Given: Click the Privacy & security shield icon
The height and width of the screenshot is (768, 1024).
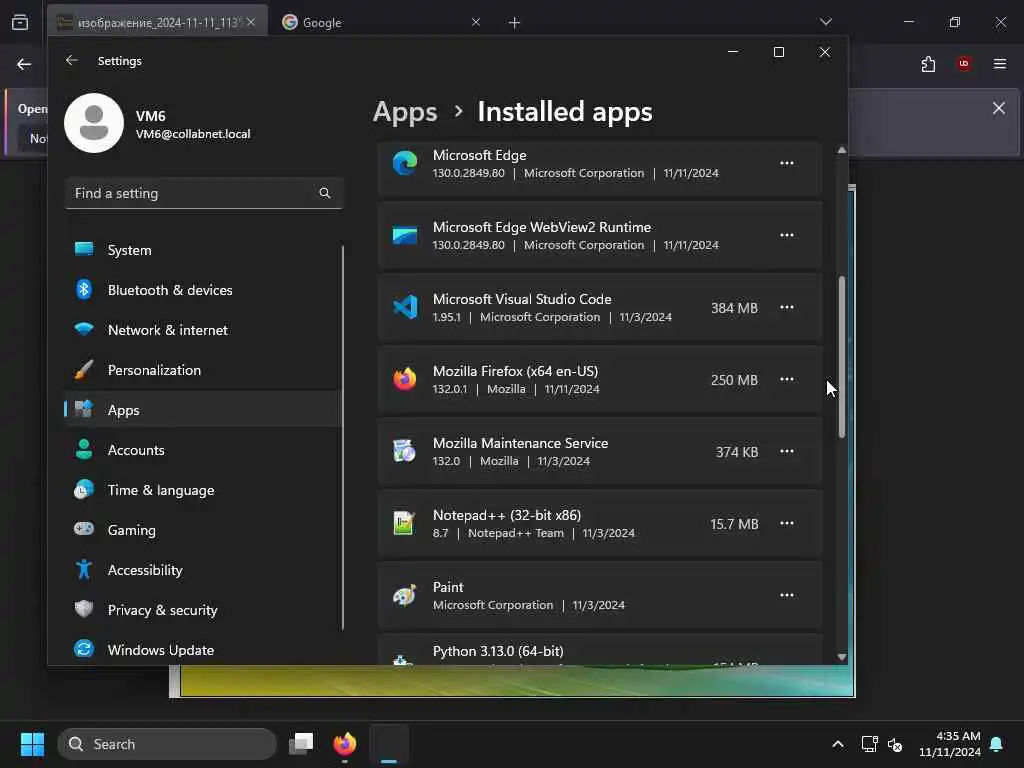Looking at the screenshot, I should pos(84,609).
